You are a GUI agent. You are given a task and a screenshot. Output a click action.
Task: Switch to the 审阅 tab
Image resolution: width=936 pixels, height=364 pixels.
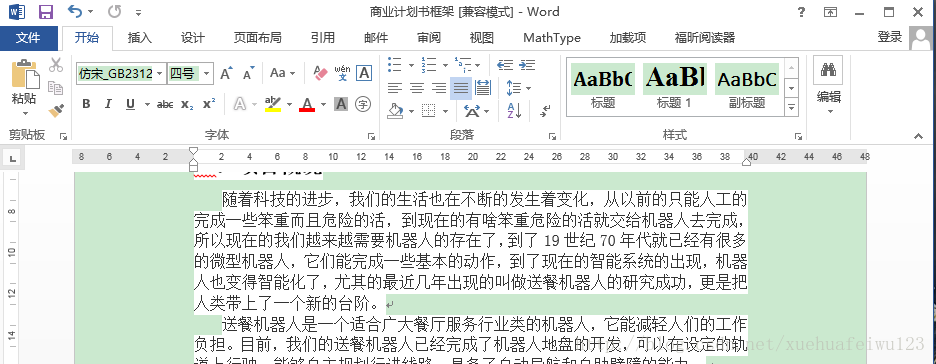(429, 38)
